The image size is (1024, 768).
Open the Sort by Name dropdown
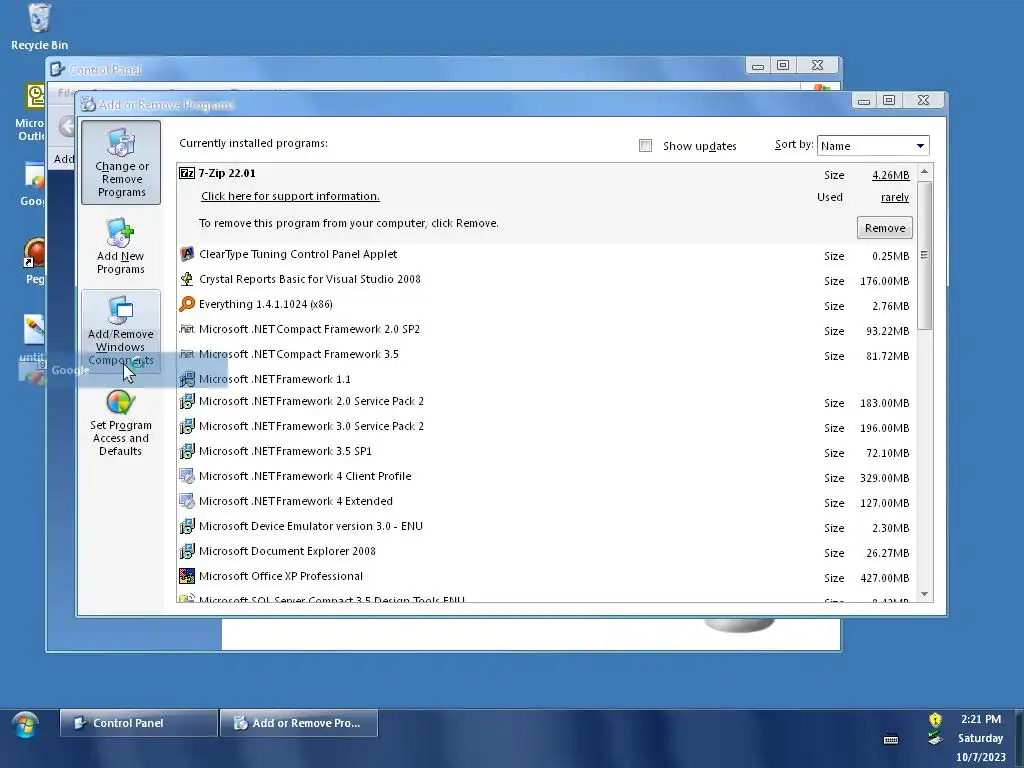click(872, 146)
